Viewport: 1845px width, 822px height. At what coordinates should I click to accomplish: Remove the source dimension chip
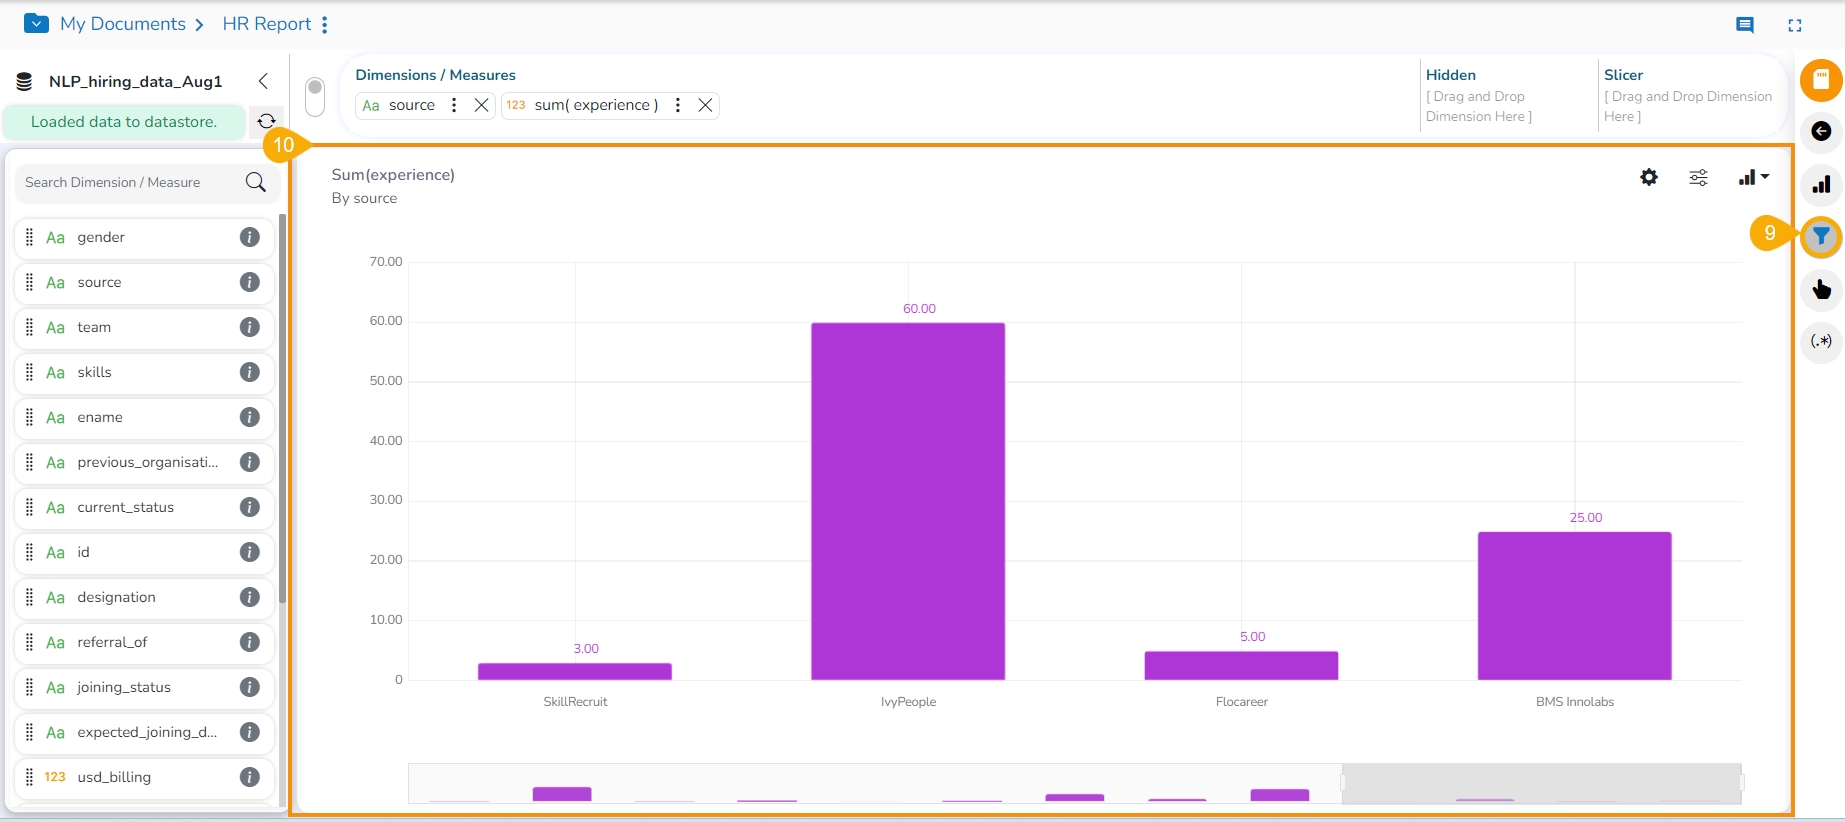pos(481,105)
